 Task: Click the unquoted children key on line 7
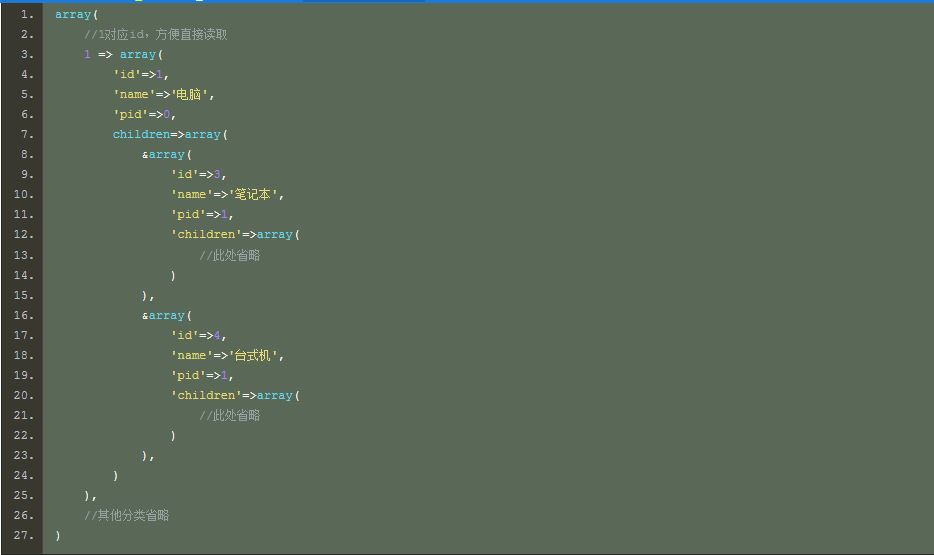click(141, 134)
